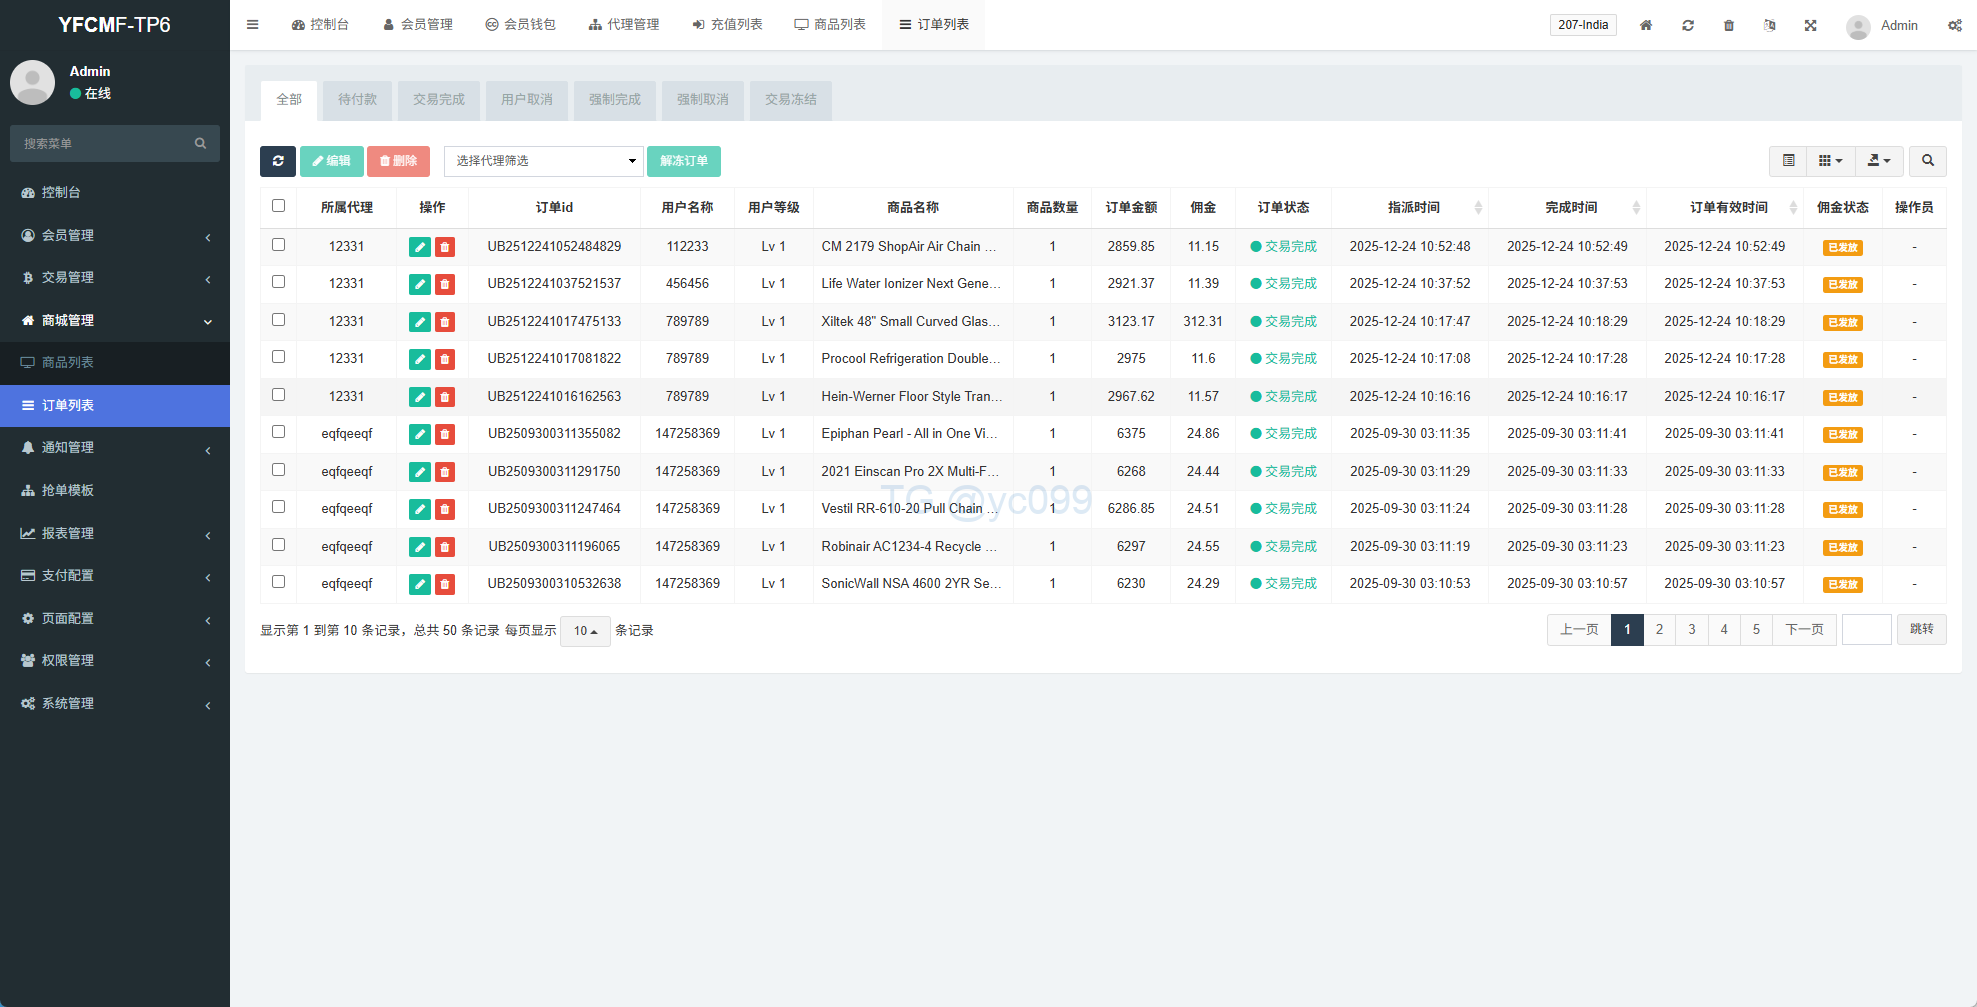1977x1007 pixels.
Task: Tick the checkbox for order UB2512241017475133
Action: [279, 320]
